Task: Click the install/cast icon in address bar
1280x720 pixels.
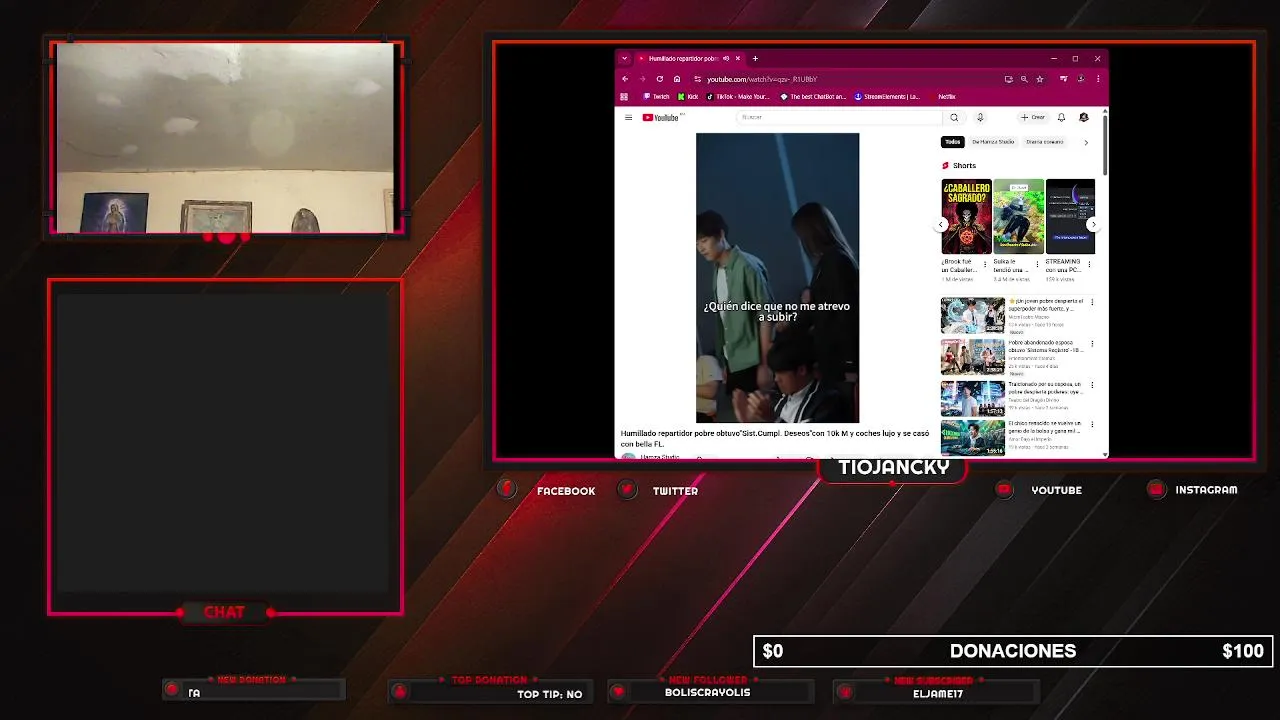Action: coord(1008,79)
